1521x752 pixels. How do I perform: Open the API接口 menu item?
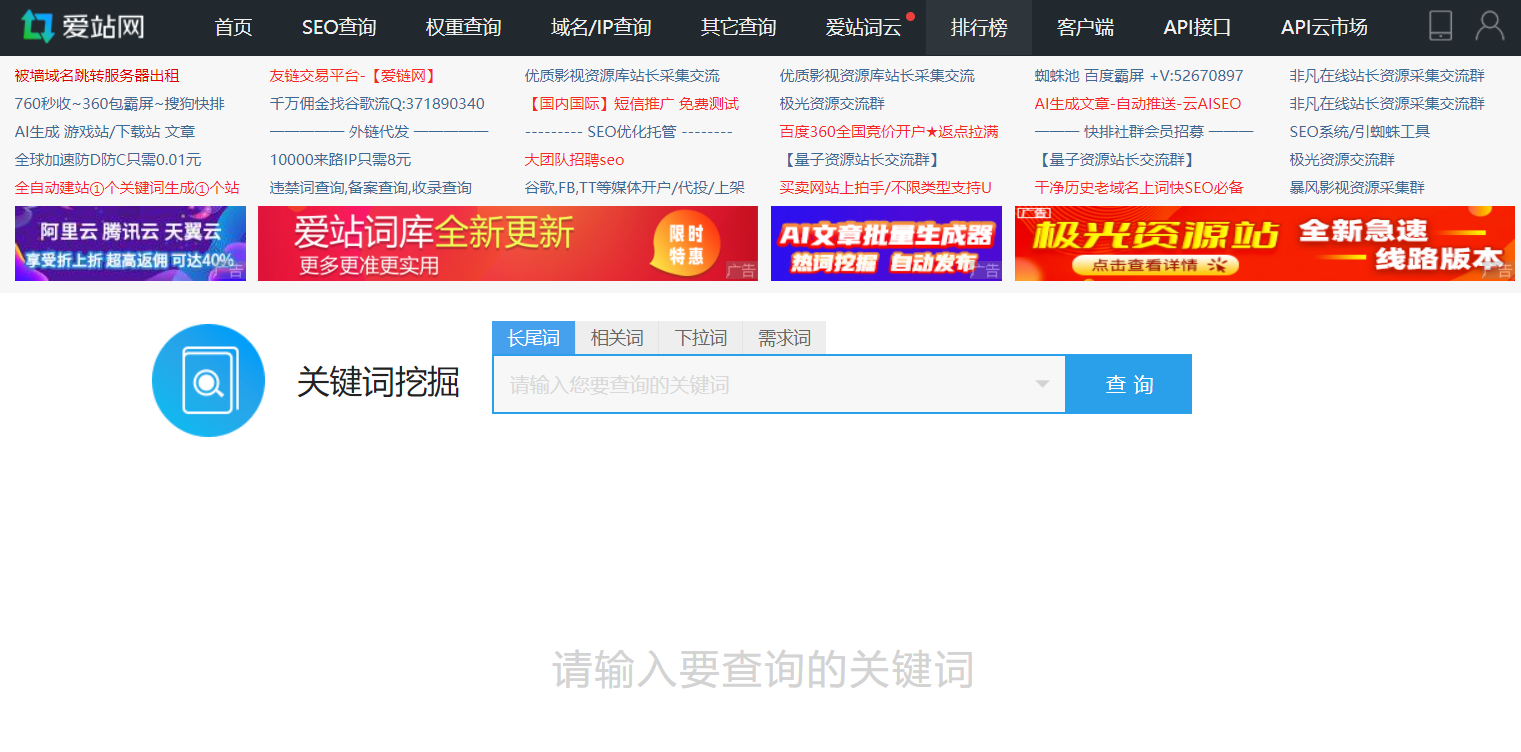pyautogui.click(x=1197, y=28)
